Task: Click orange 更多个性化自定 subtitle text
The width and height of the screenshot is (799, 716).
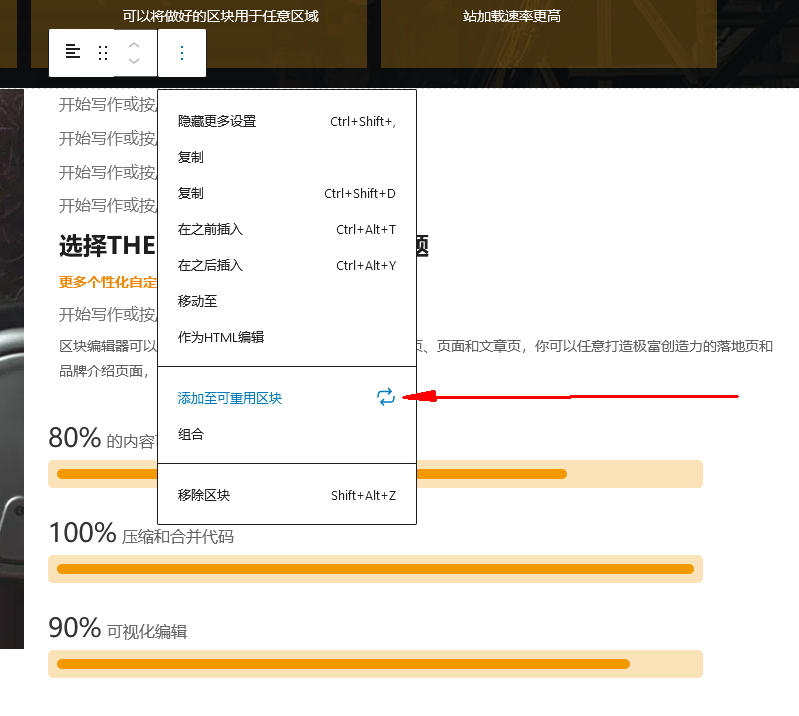Action: [x=108, y=282]
